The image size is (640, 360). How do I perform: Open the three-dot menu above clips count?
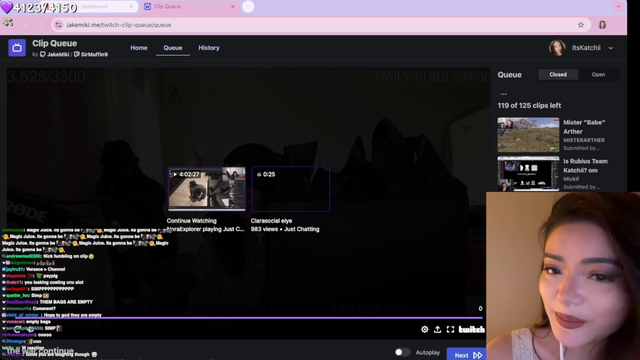point(504,94)
